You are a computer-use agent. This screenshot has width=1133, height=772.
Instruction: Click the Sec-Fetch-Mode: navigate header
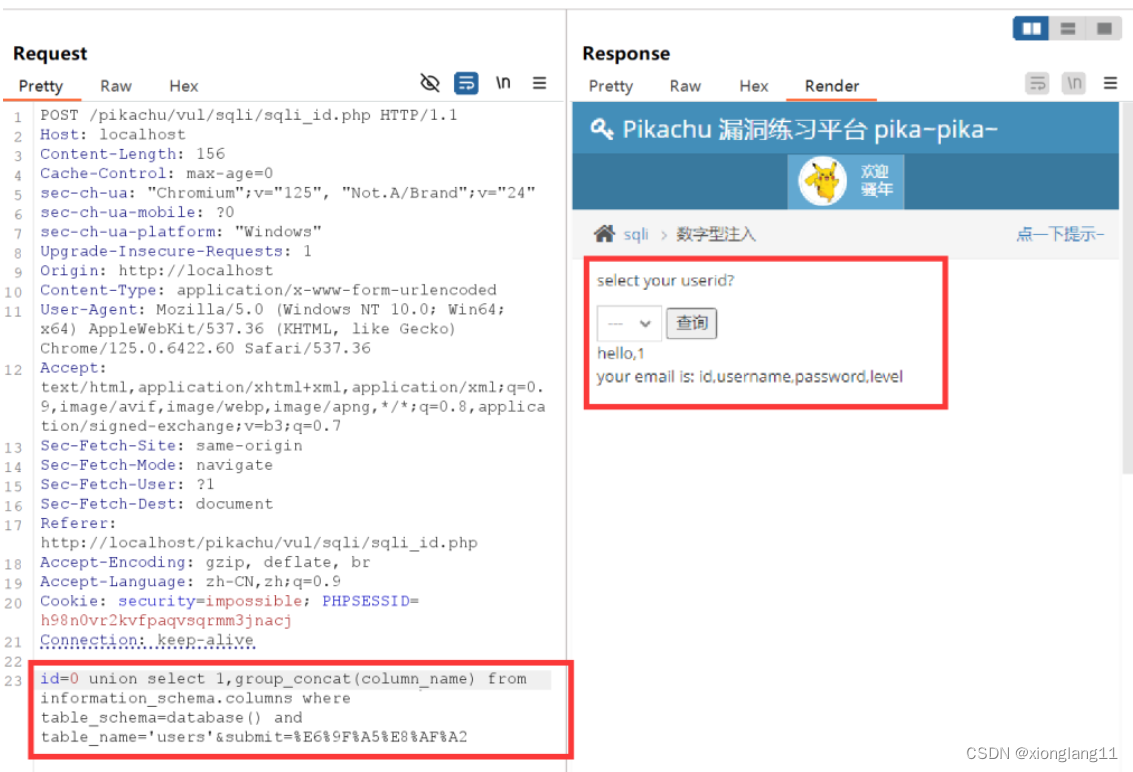tap(157, 465)
